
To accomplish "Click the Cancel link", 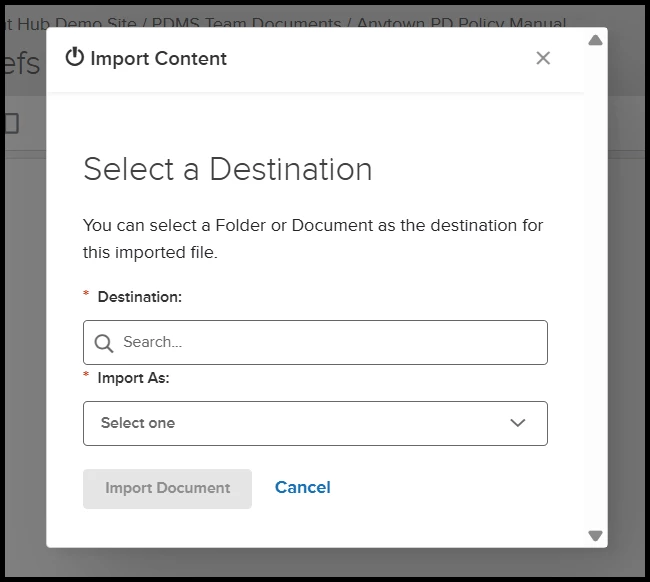I will (x=302, y=487).
